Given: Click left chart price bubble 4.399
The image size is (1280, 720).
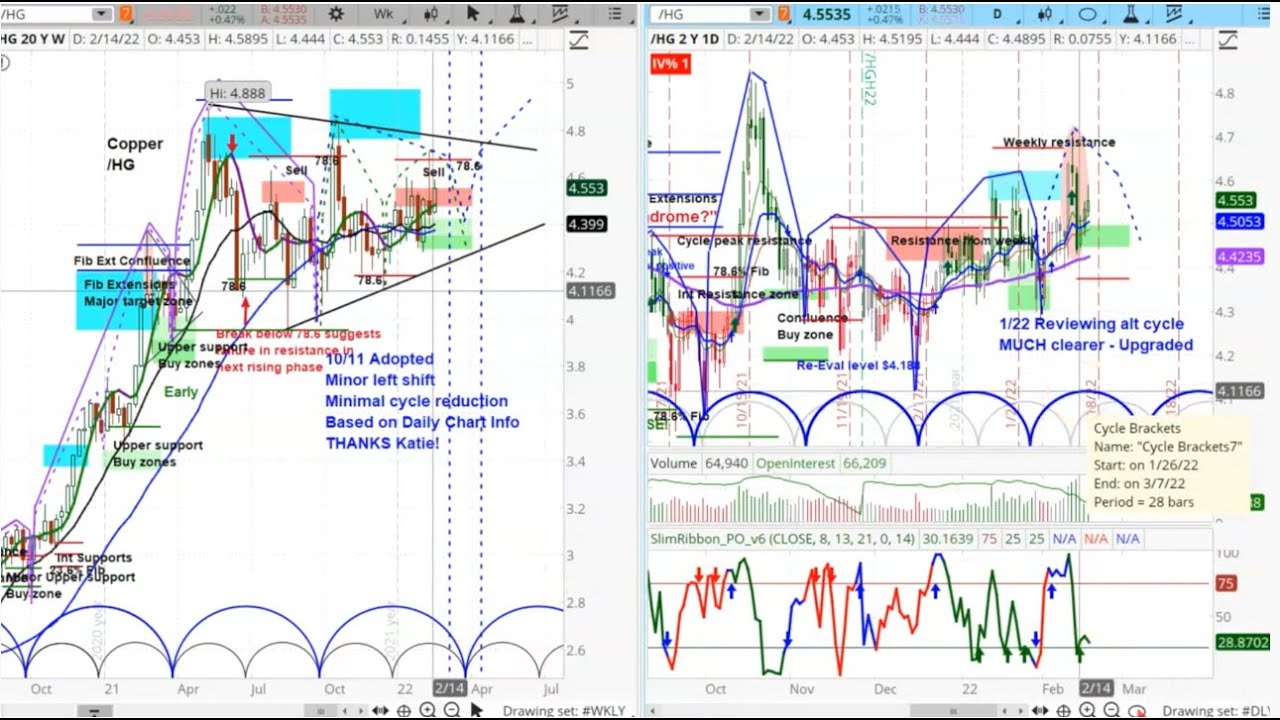Looking at the screenshot, I should pyautogui.click(x=587, y=225).
